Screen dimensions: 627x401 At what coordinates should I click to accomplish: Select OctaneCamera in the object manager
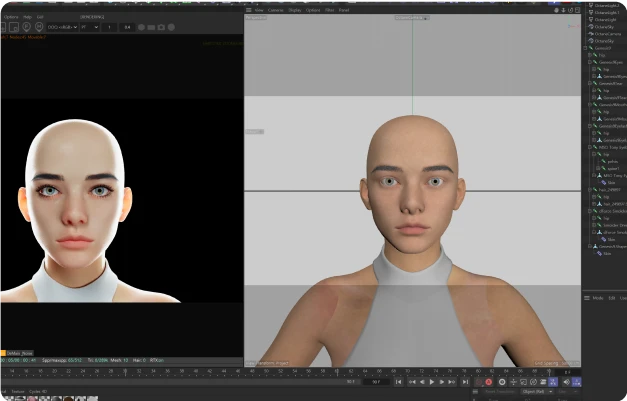pyautogui.click(x=608, y=34)
